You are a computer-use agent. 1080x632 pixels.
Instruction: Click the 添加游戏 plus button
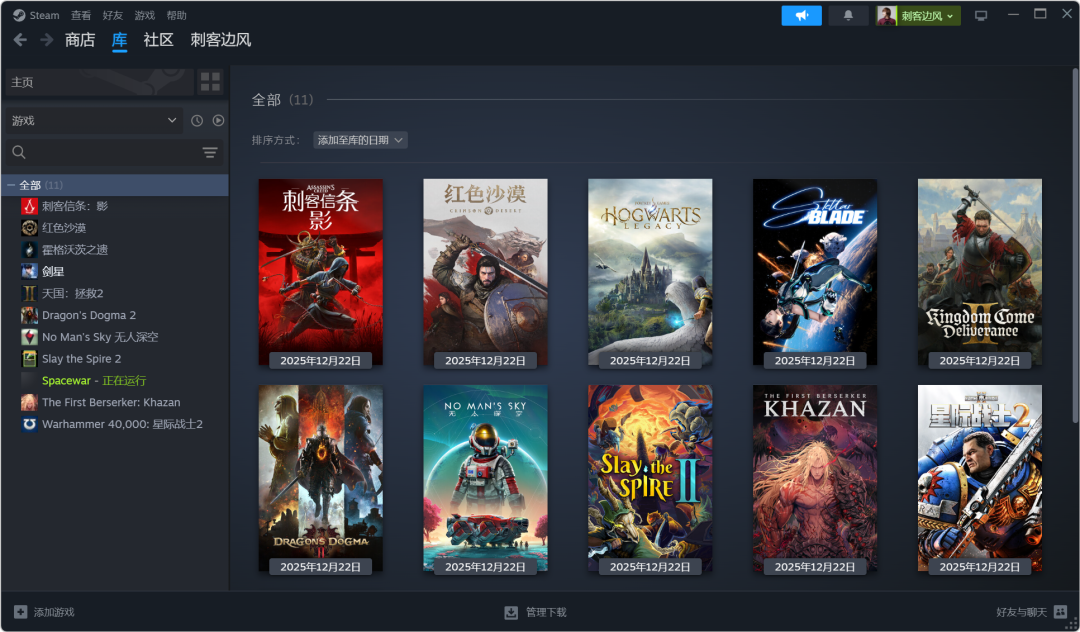point(44,612)
